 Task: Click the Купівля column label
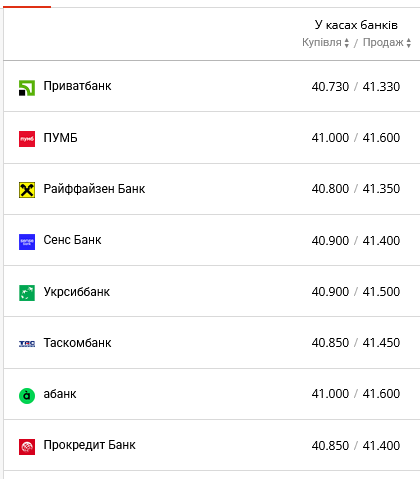click(322, 42)
